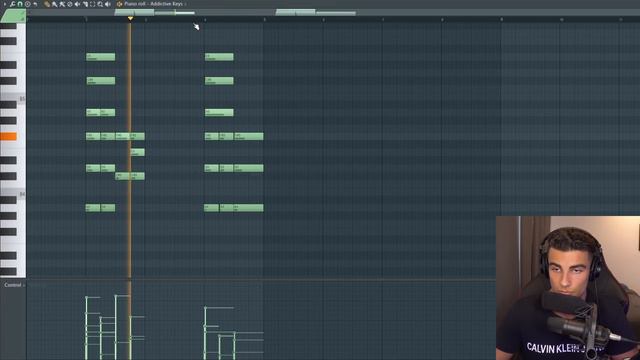Select the single E4 note at the playhead

click(137, 152)
